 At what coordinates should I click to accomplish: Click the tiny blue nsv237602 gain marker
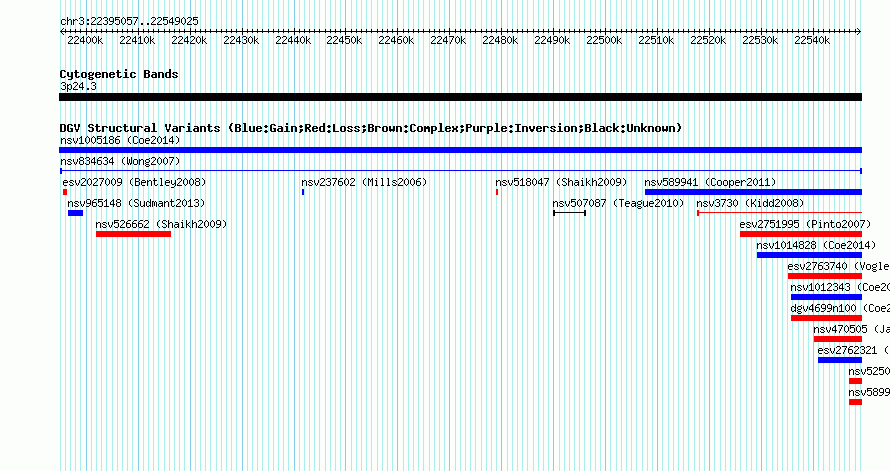click(303, 192)
